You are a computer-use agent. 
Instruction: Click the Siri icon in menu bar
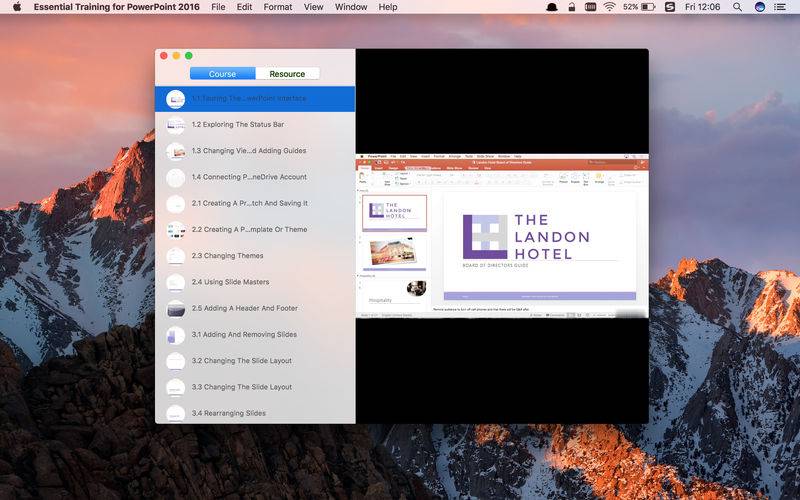point(760,7)
